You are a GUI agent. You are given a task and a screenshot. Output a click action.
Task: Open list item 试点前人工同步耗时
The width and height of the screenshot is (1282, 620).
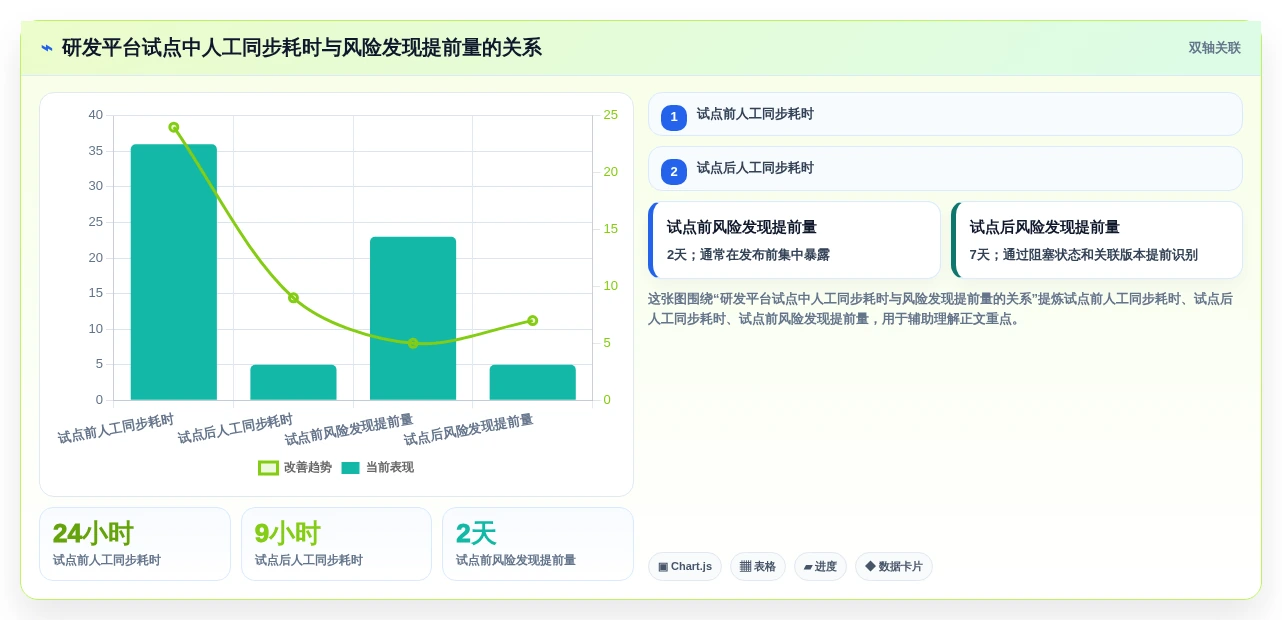945,114
